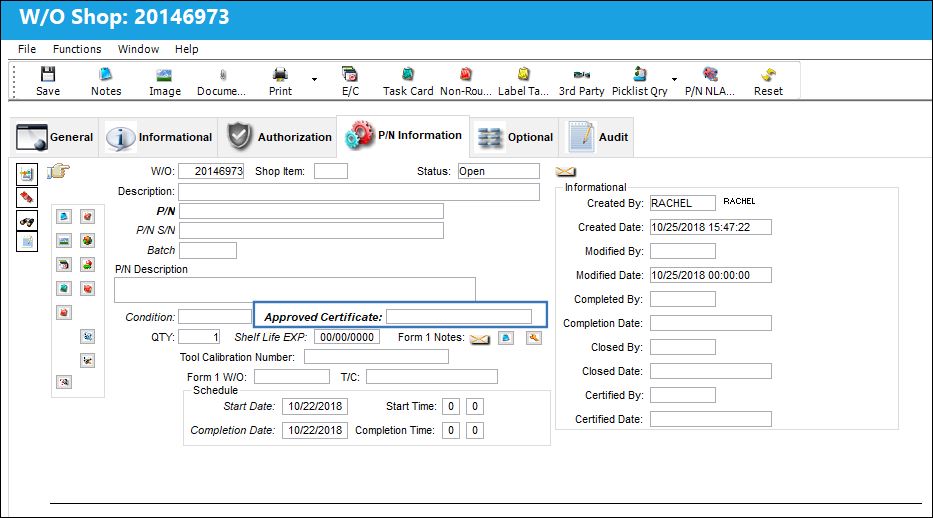This screenshot has height=518, width=933.
Task: Click the Shop Item field
Action: pyautogui.click(x=331, y=171)
